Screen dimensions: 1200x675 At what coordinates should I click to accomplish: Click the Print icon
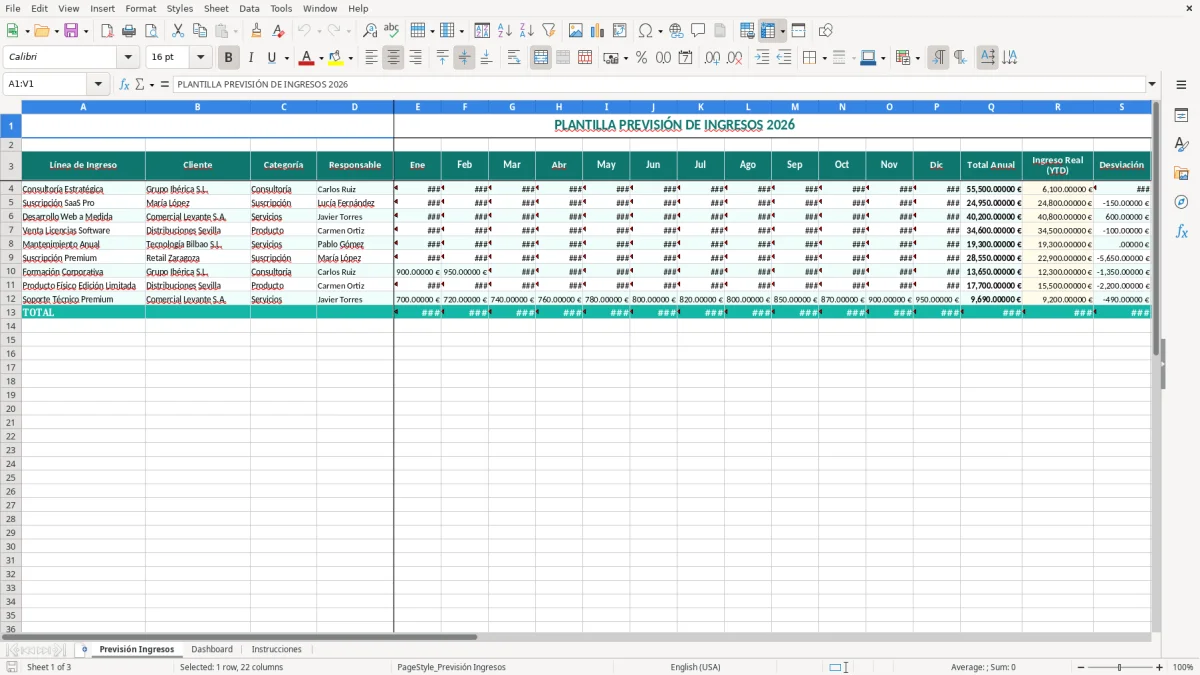click(129, 31)
